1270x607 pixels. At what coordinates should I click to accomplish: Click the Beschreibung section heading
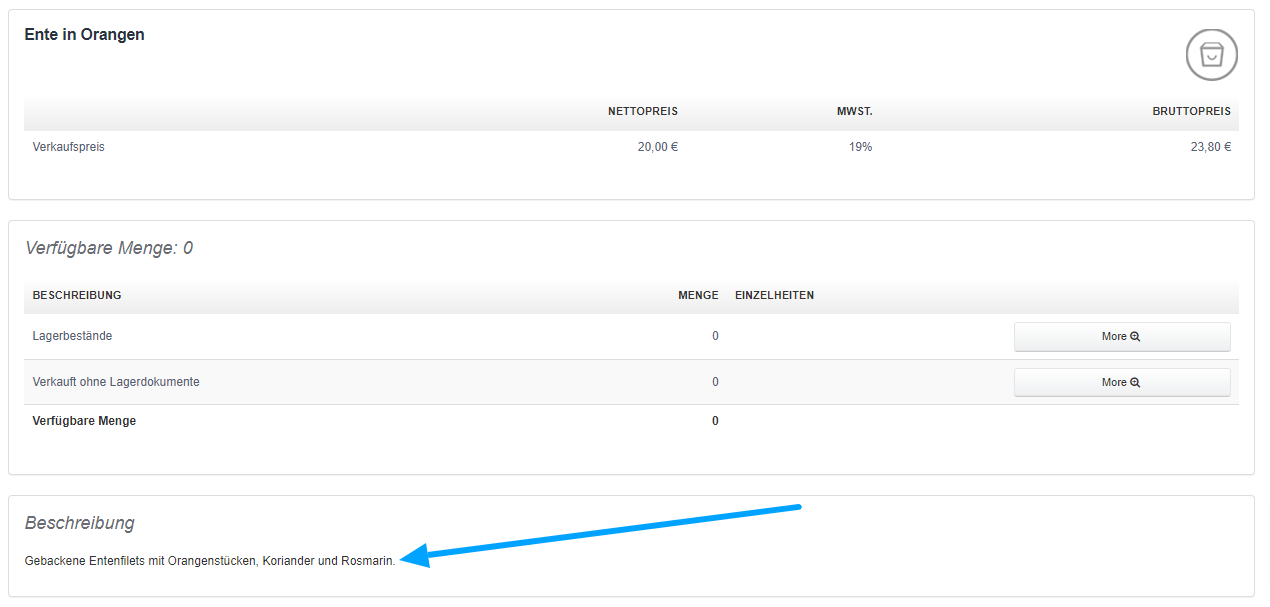click(80, 523)
